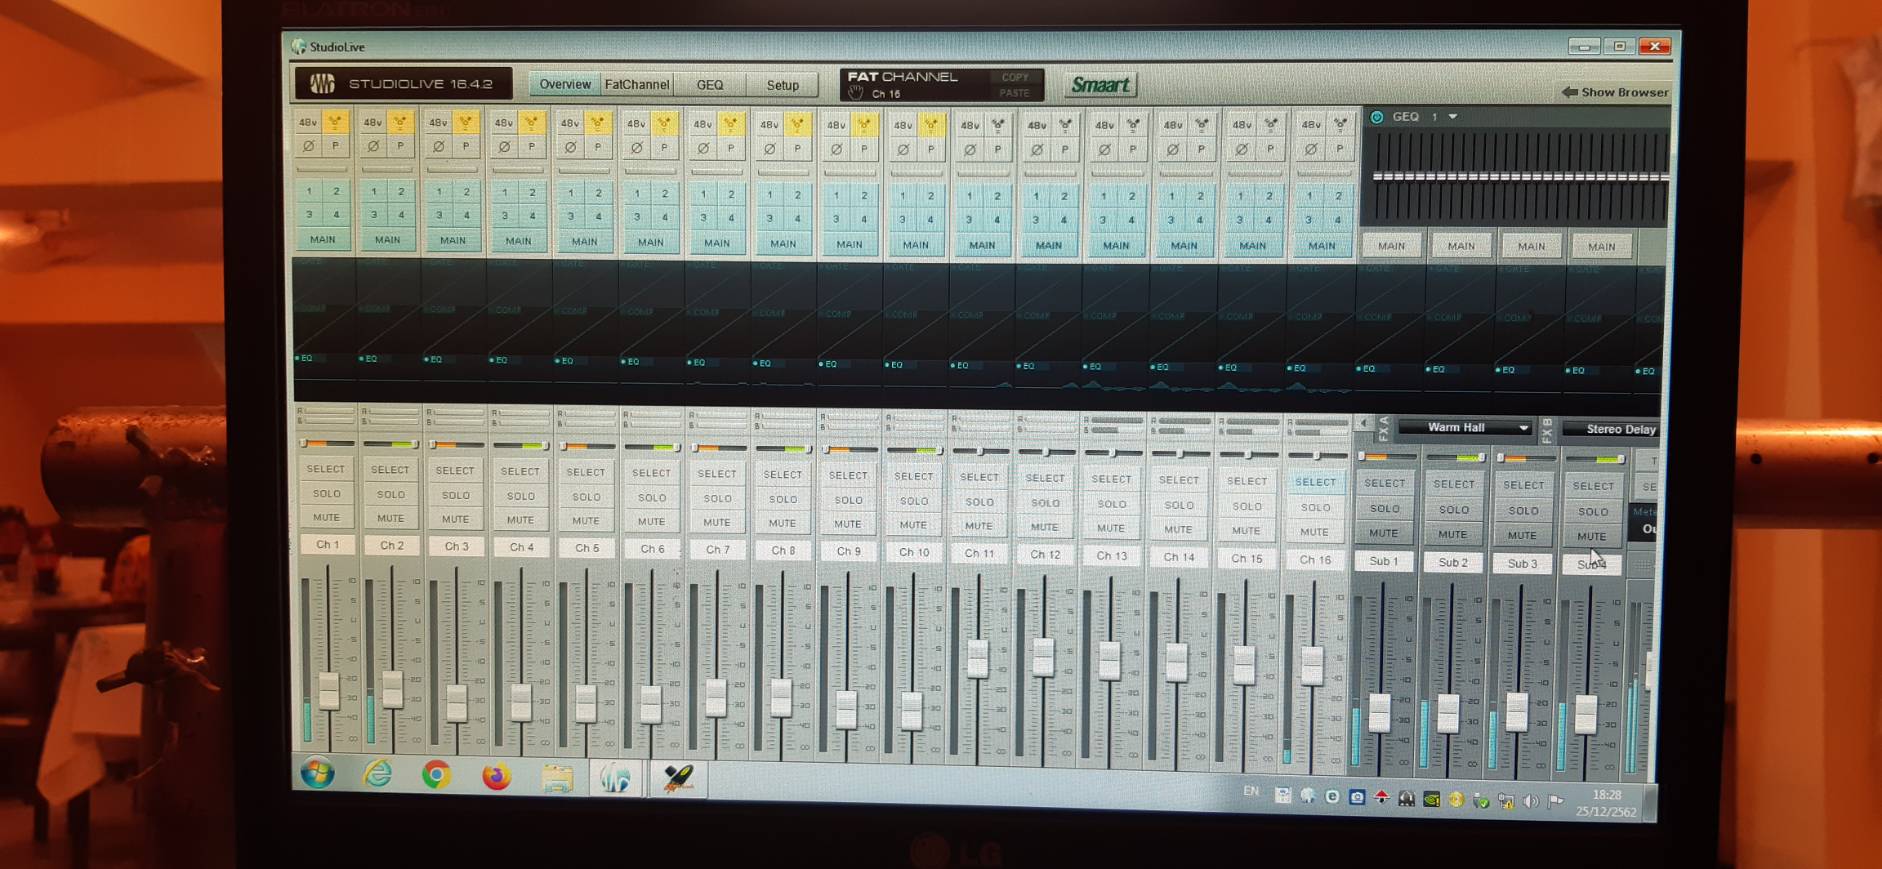Image resolution: width=1882 pixels, height=869 pixels.
Task: Open the Windows Start menu
Action: (318, 773)
